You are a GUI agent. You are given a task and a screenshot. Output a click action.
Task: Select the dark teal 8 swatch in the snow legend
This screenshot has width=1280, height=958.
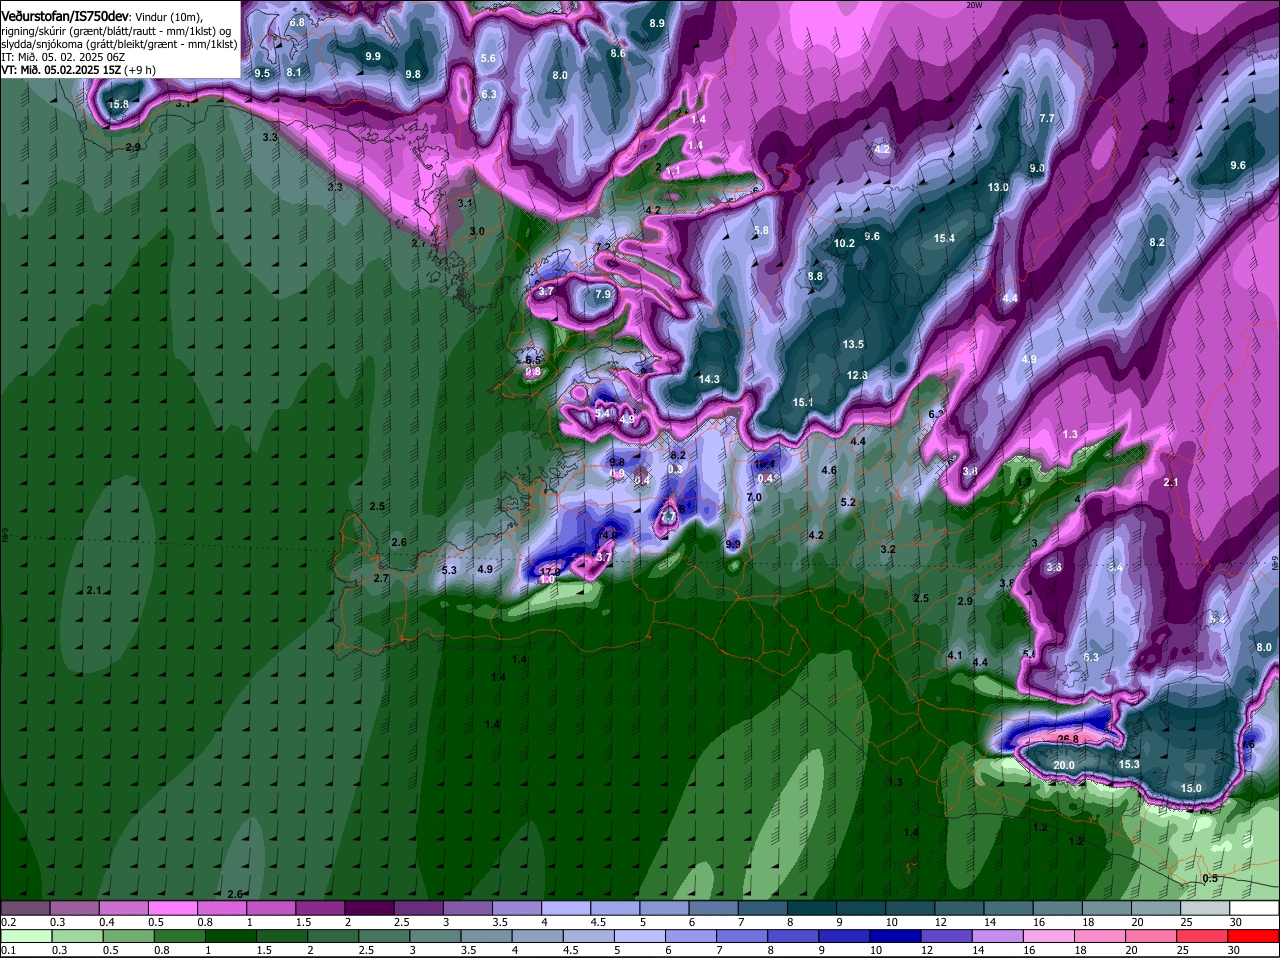[x=812, y=908]
